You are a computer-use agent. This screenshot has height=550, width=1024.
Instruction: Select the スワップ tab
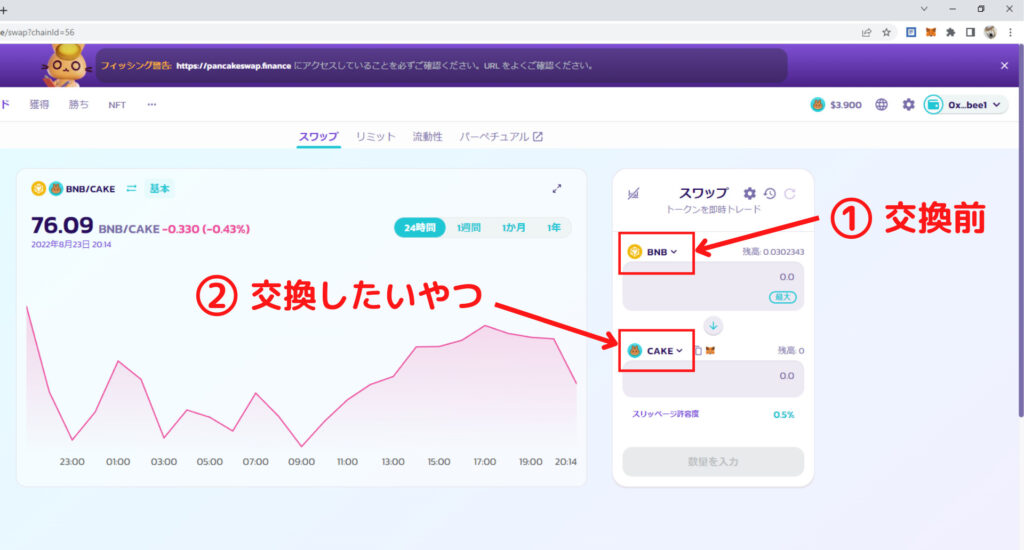tap(319, 137)
